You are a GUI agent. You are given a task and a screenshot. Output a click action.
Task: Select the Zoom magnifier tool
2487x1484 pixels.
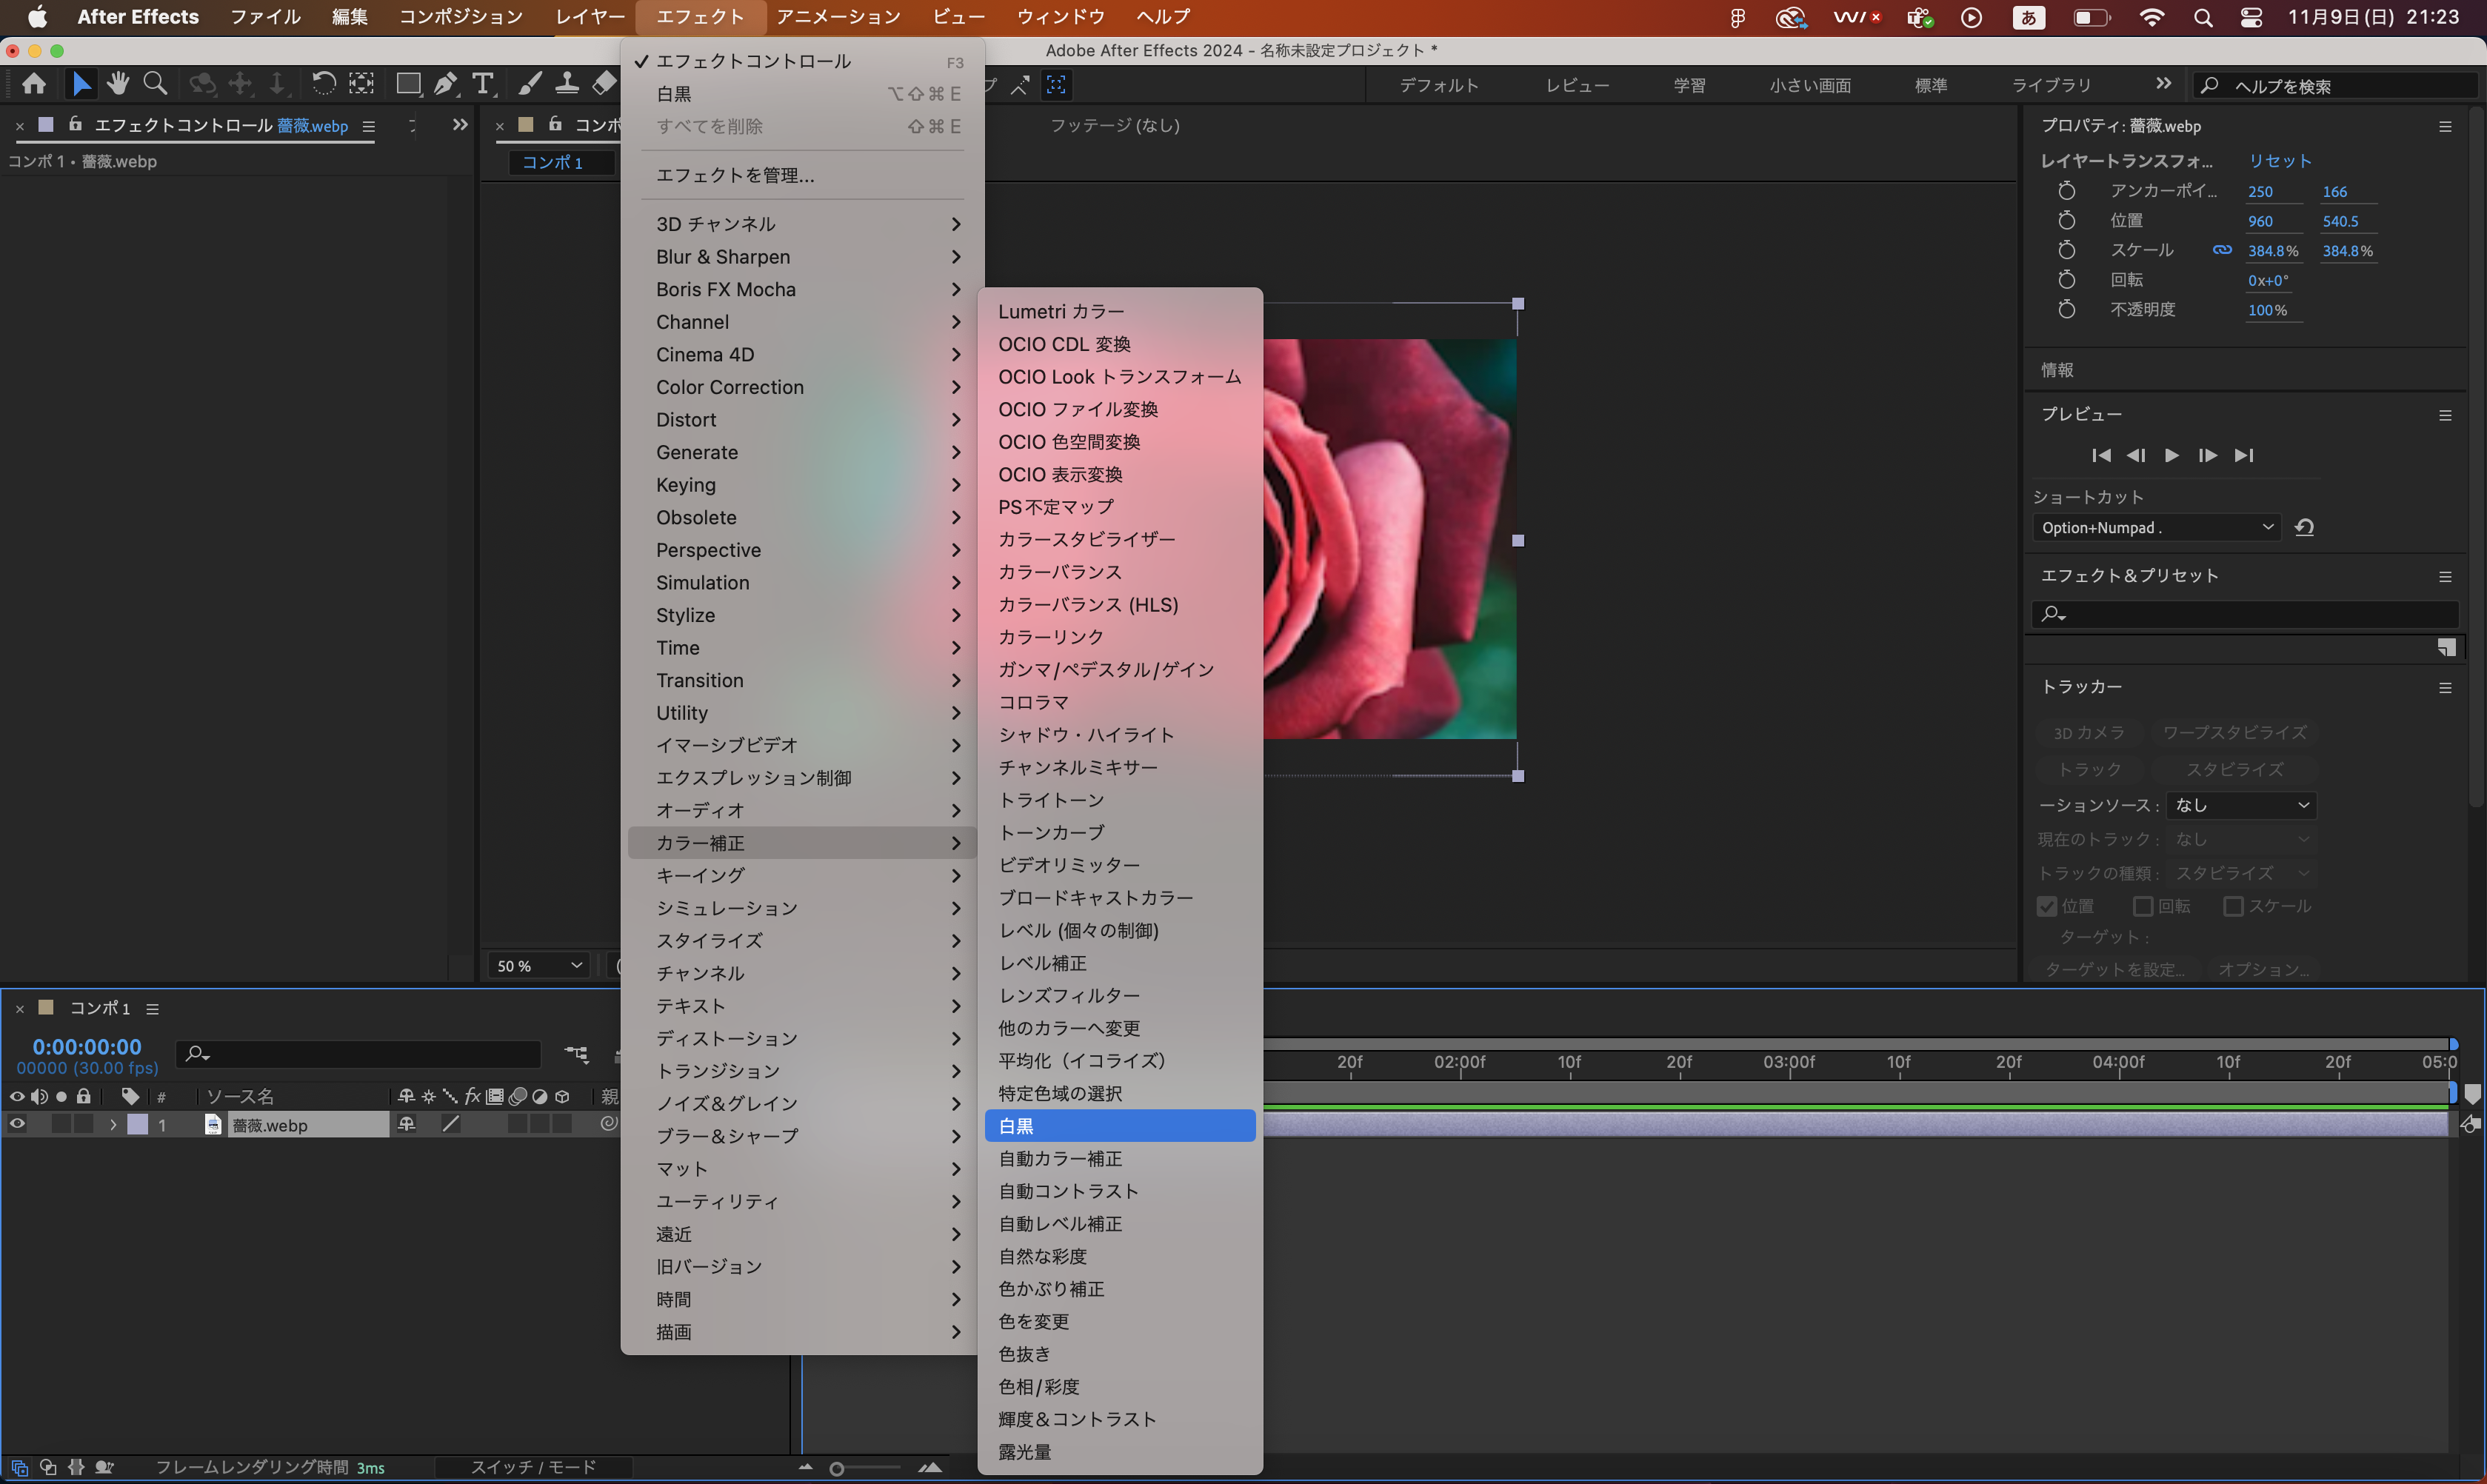coord(155,84)
